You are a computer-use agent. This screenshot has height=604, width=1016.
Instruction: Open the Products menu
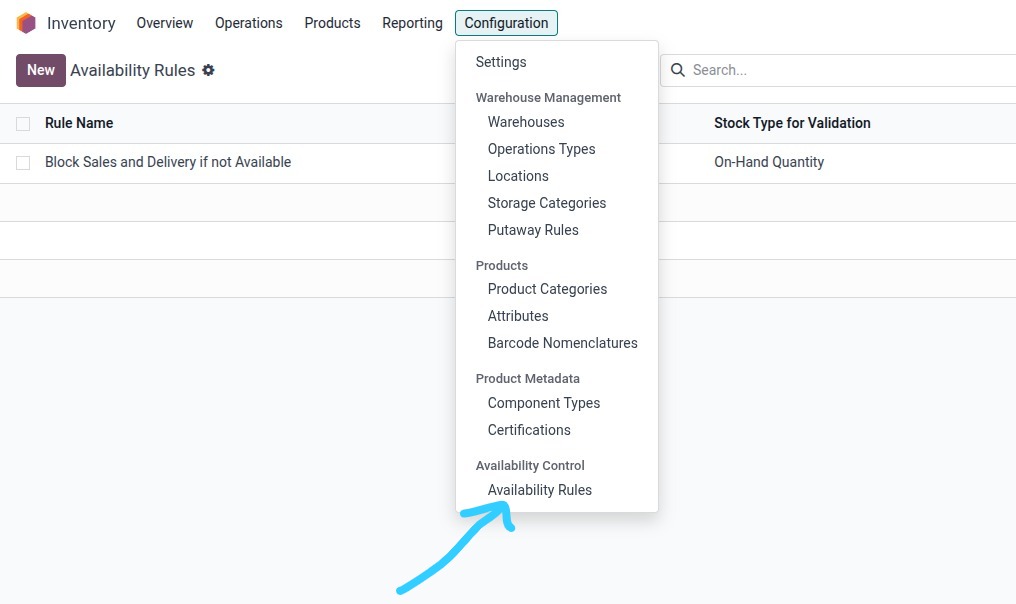coord(332,22)
